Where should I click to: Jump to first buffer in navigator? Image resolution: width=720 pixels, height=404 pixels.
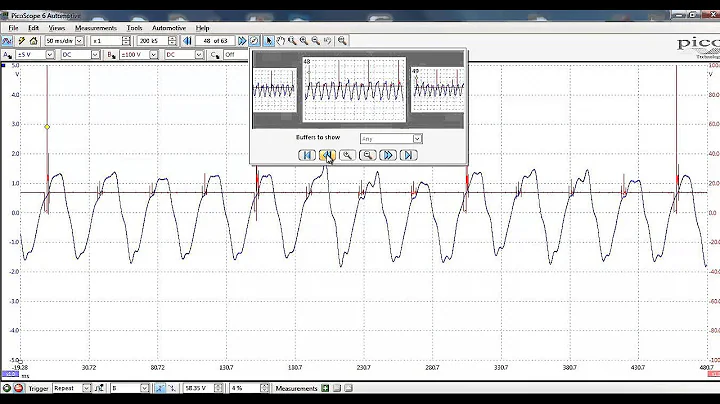(x=307, y=155)
